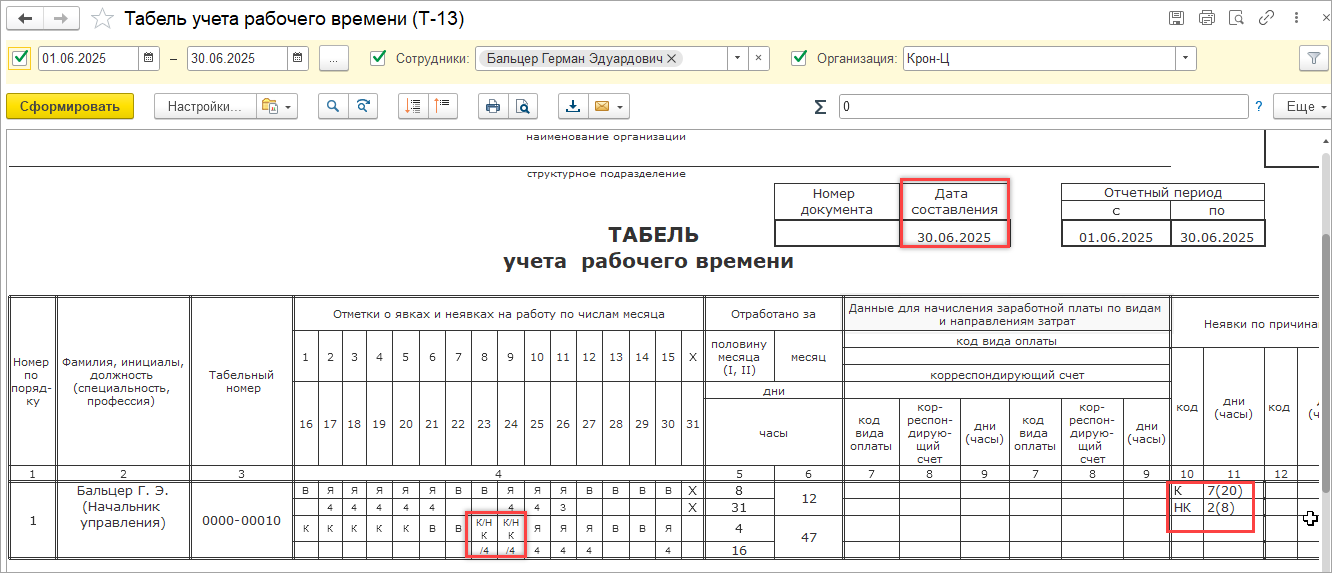
Task: Click the Сформировать button
Action: (70, 106)
